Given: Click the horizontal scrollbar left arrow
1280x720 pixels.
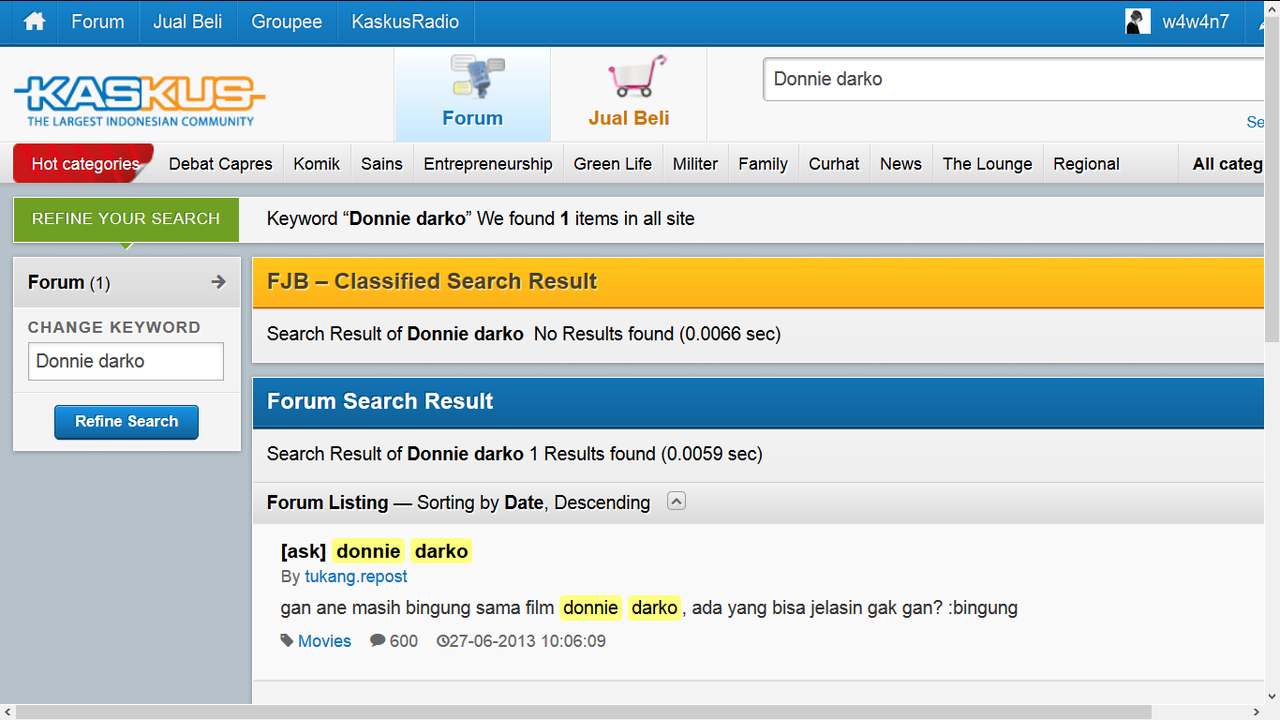Looking at the screenshot, I should [8, 712].
